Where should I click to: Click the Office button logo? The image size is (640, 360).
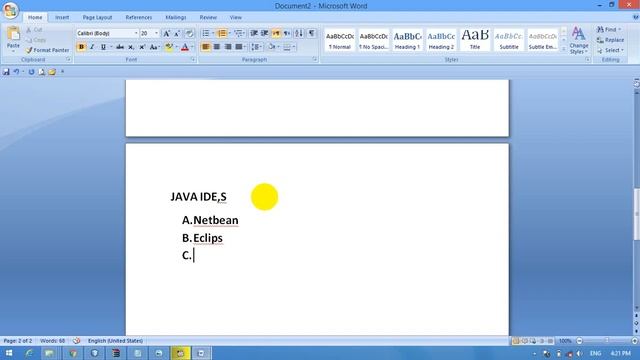coord(11,10)
